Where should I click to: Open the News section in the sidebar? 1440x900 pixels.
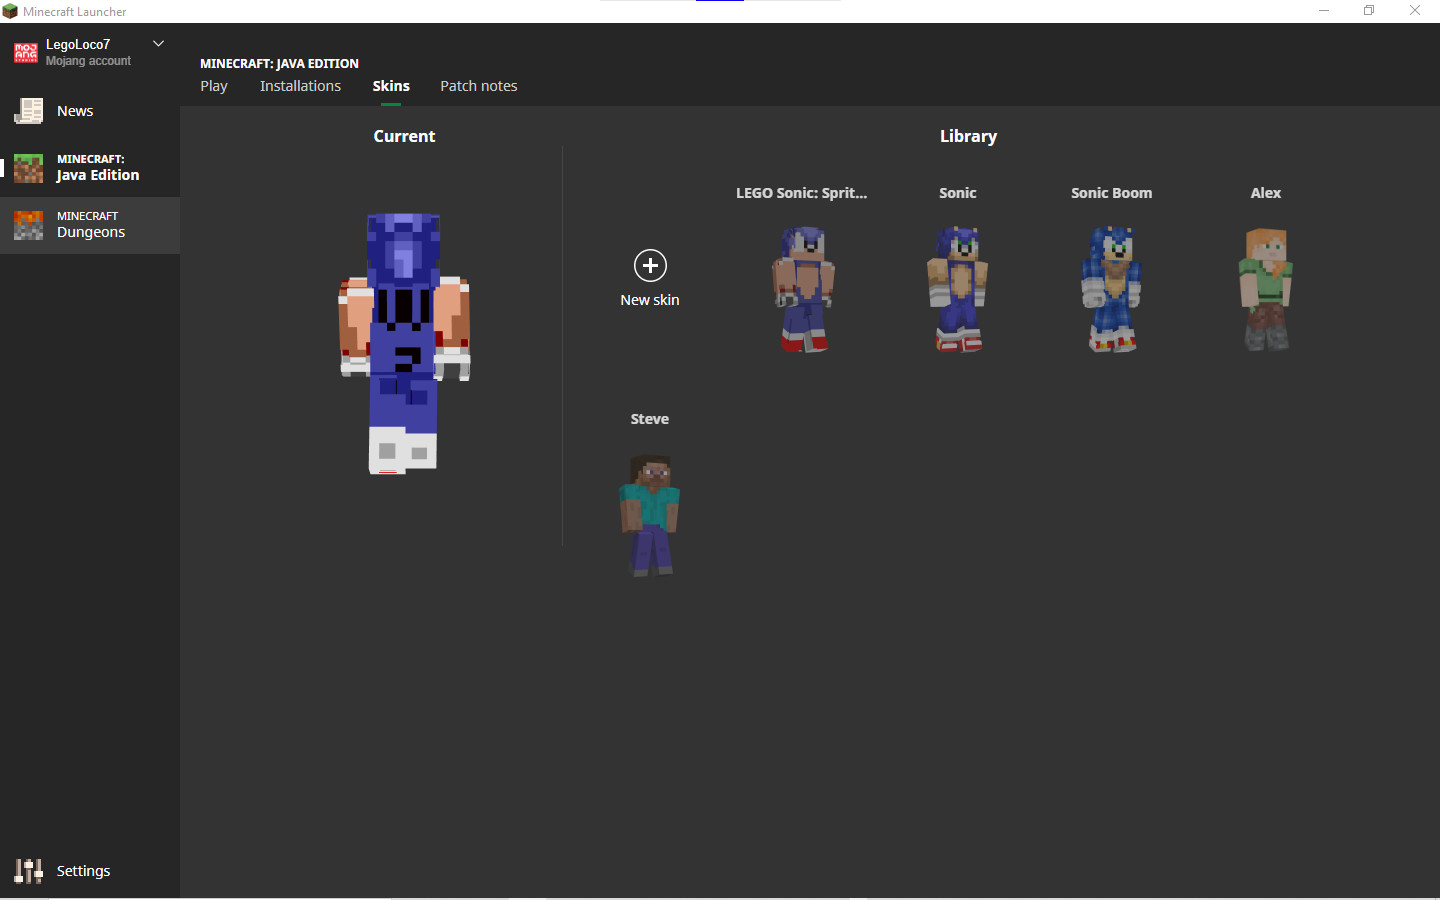click(x=75, y=110)
